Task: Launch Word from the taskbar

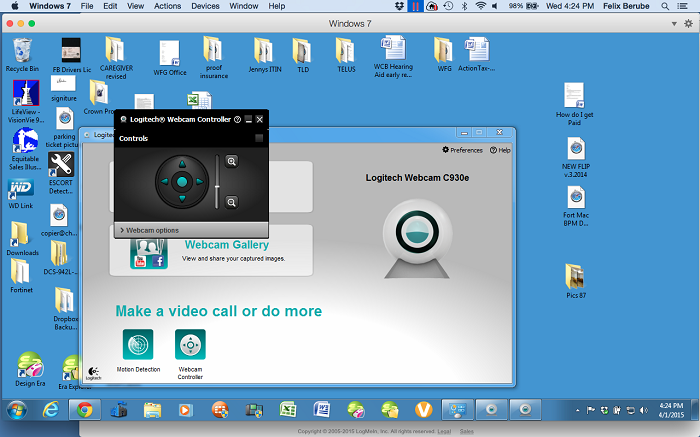Action: coord(322,410)
